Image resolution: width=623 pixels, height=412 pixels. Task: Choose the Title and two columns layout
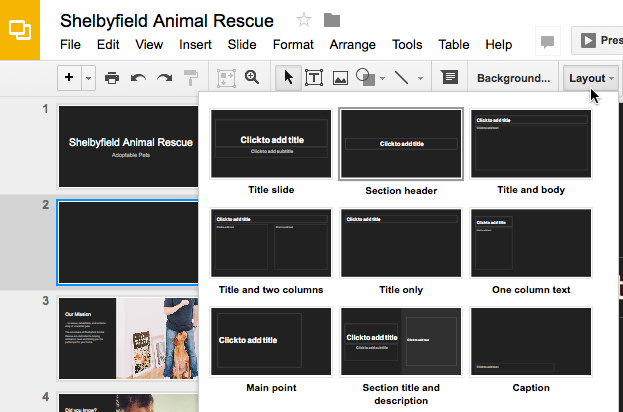click(x=271, y=243)
